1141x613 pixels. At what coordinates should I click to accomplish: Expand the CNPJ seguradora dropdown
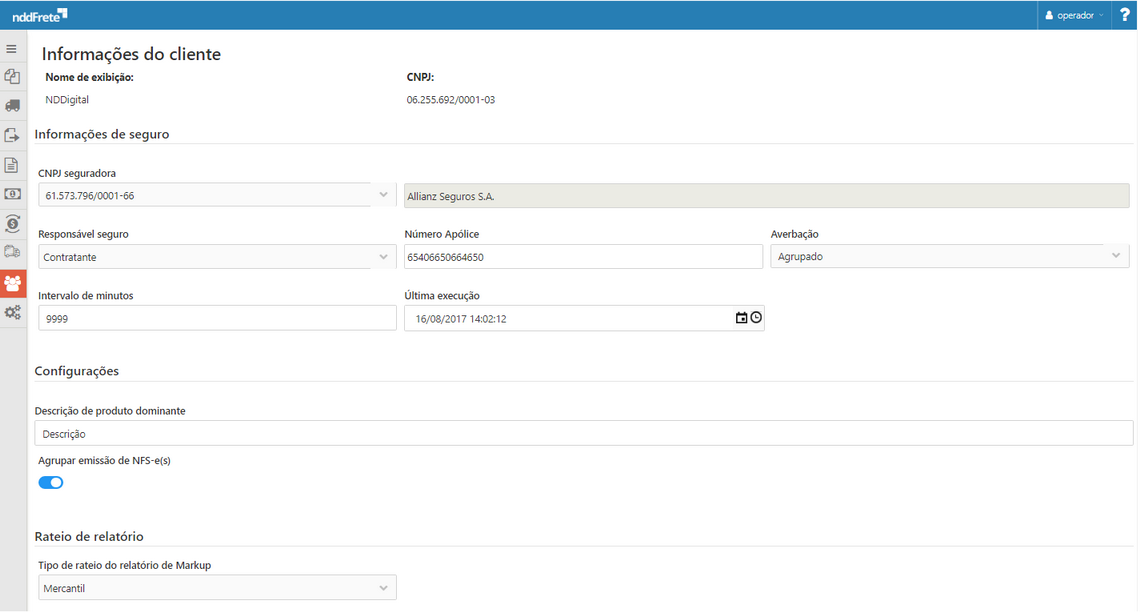coord(383,195)
